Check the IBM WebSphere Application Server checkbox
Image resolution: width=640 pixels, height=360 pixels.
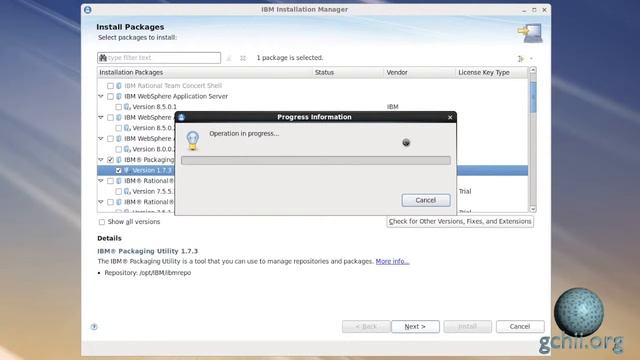(x=110, y=96)
